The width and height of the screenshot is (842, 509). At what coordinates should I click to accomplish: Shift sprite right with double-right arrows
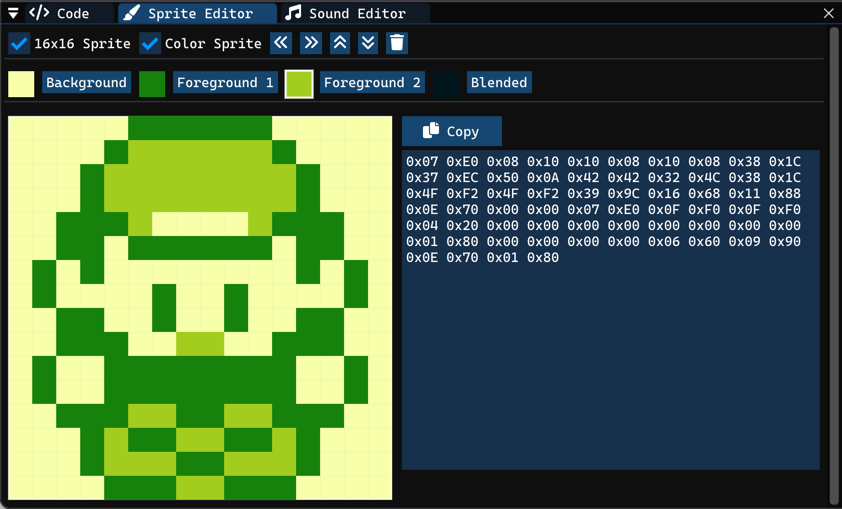tap(311, 43)
